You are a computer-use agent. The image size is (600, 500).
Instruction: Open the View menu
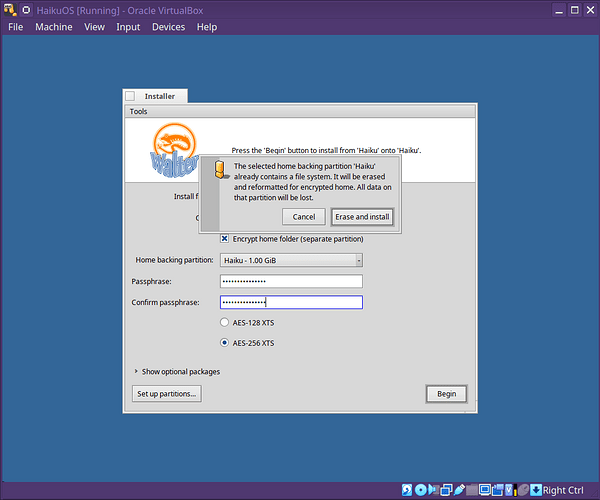point(95,27)
